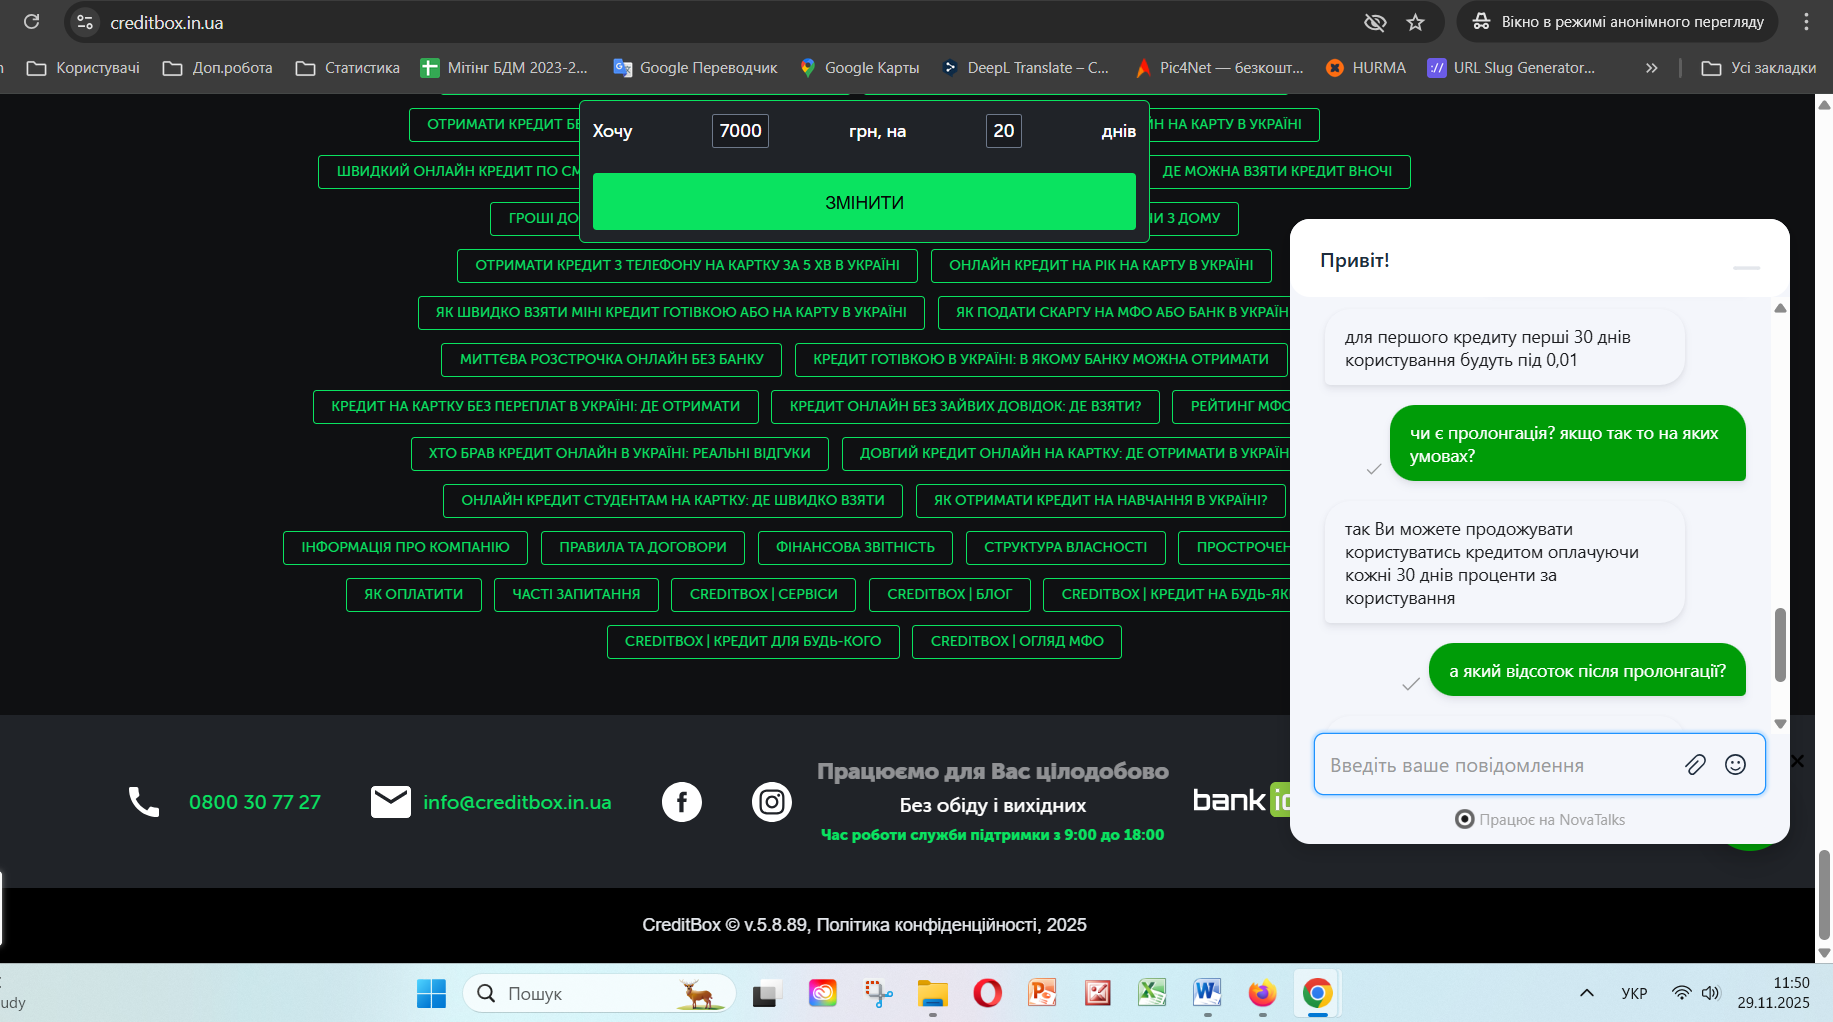Launch Opera from the taskbar

(x=987, y=993)
